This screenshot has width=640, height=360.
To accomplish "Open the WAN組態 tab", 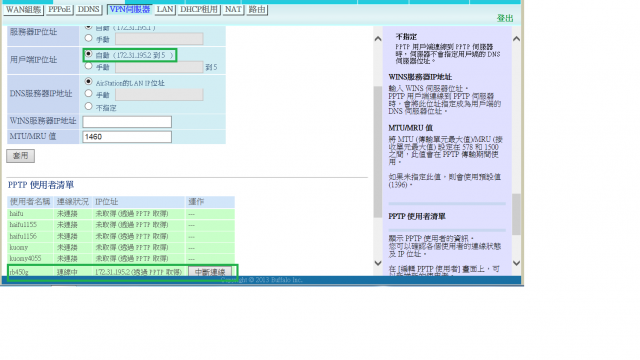I will pos(23,10).
